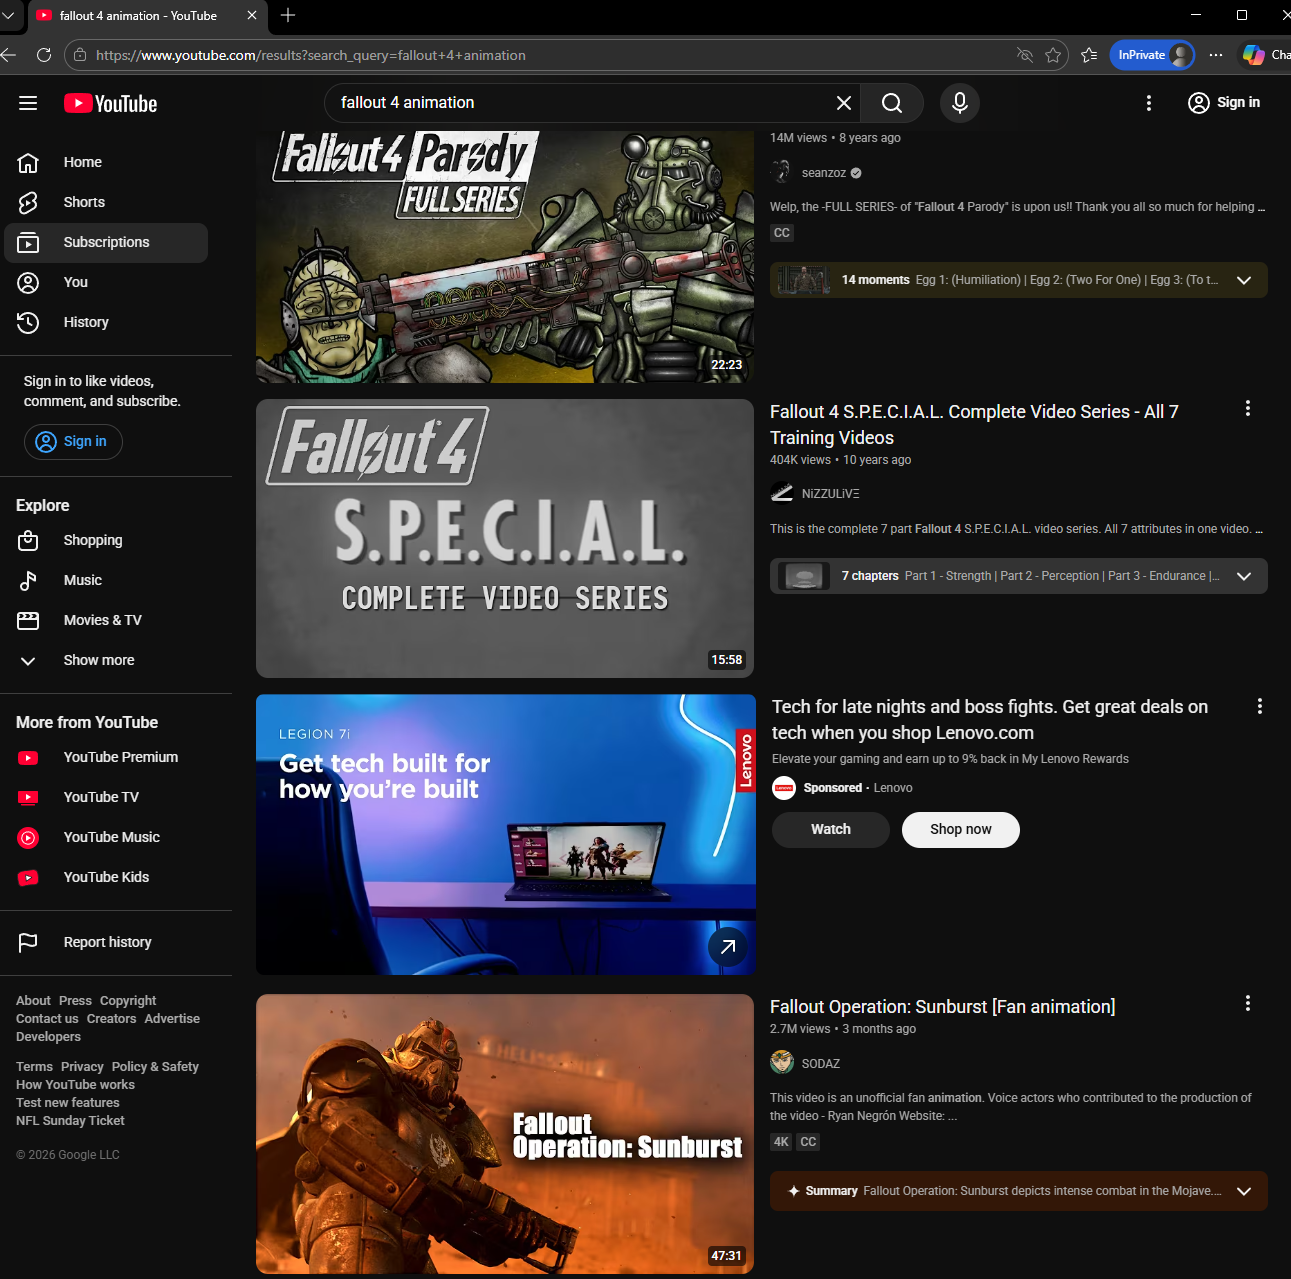Visit the NIZZULIVE channel
1291x1279 pixels.
[x=830, y=494]
